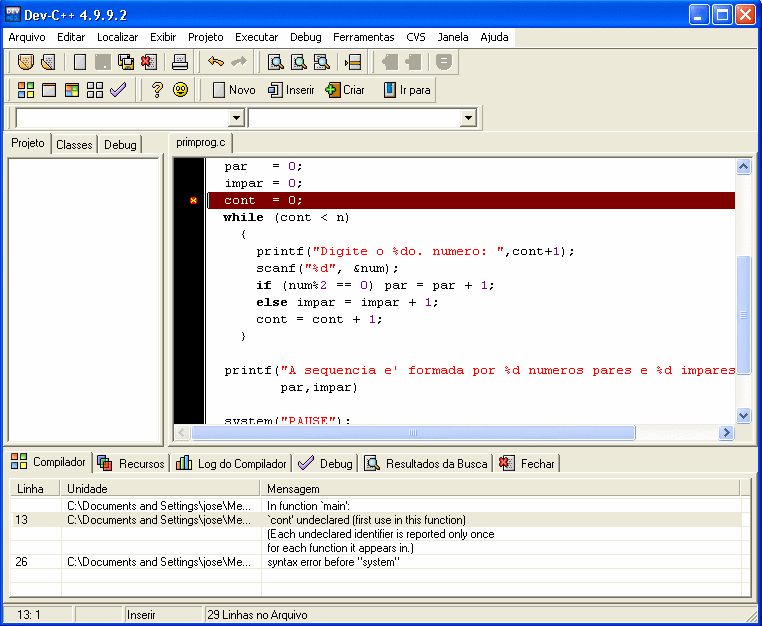Click the Ir para button
Image resolution: width=762 pixels, height=626 pixels.
pos(406,90)
